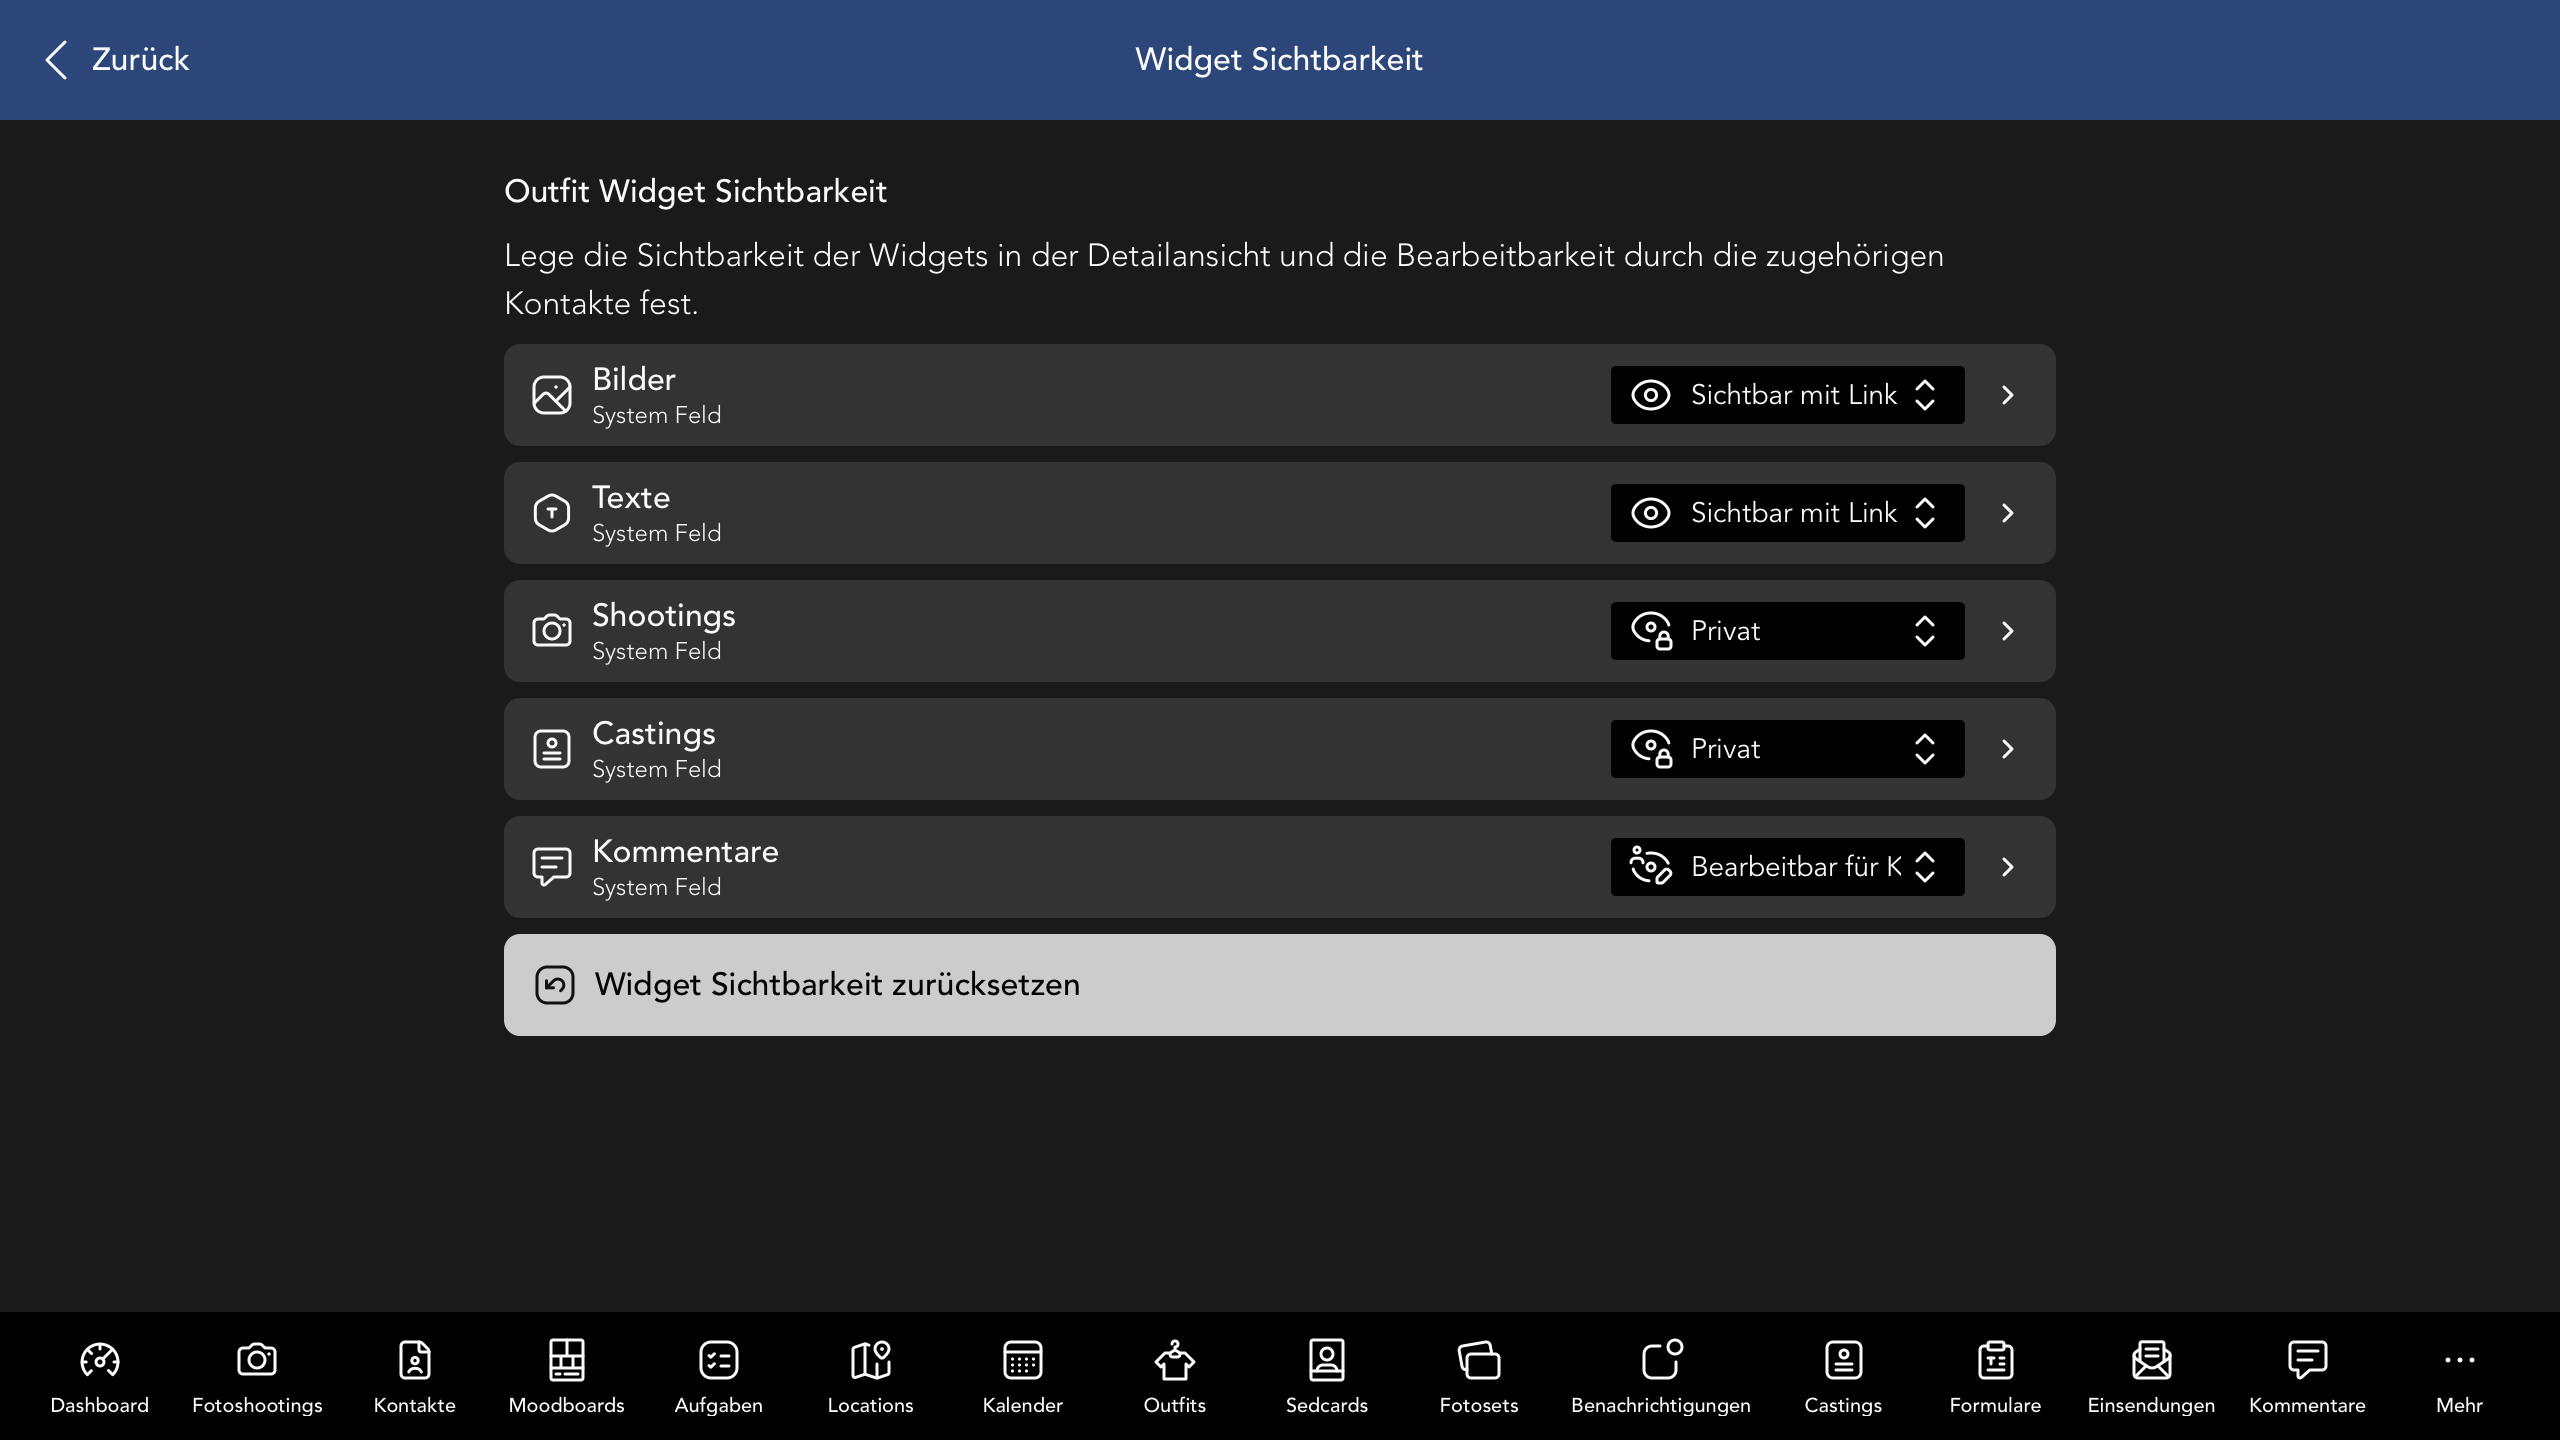Select the Texte row title
The image size is (2560, 1440).
[x=631, y=497]
